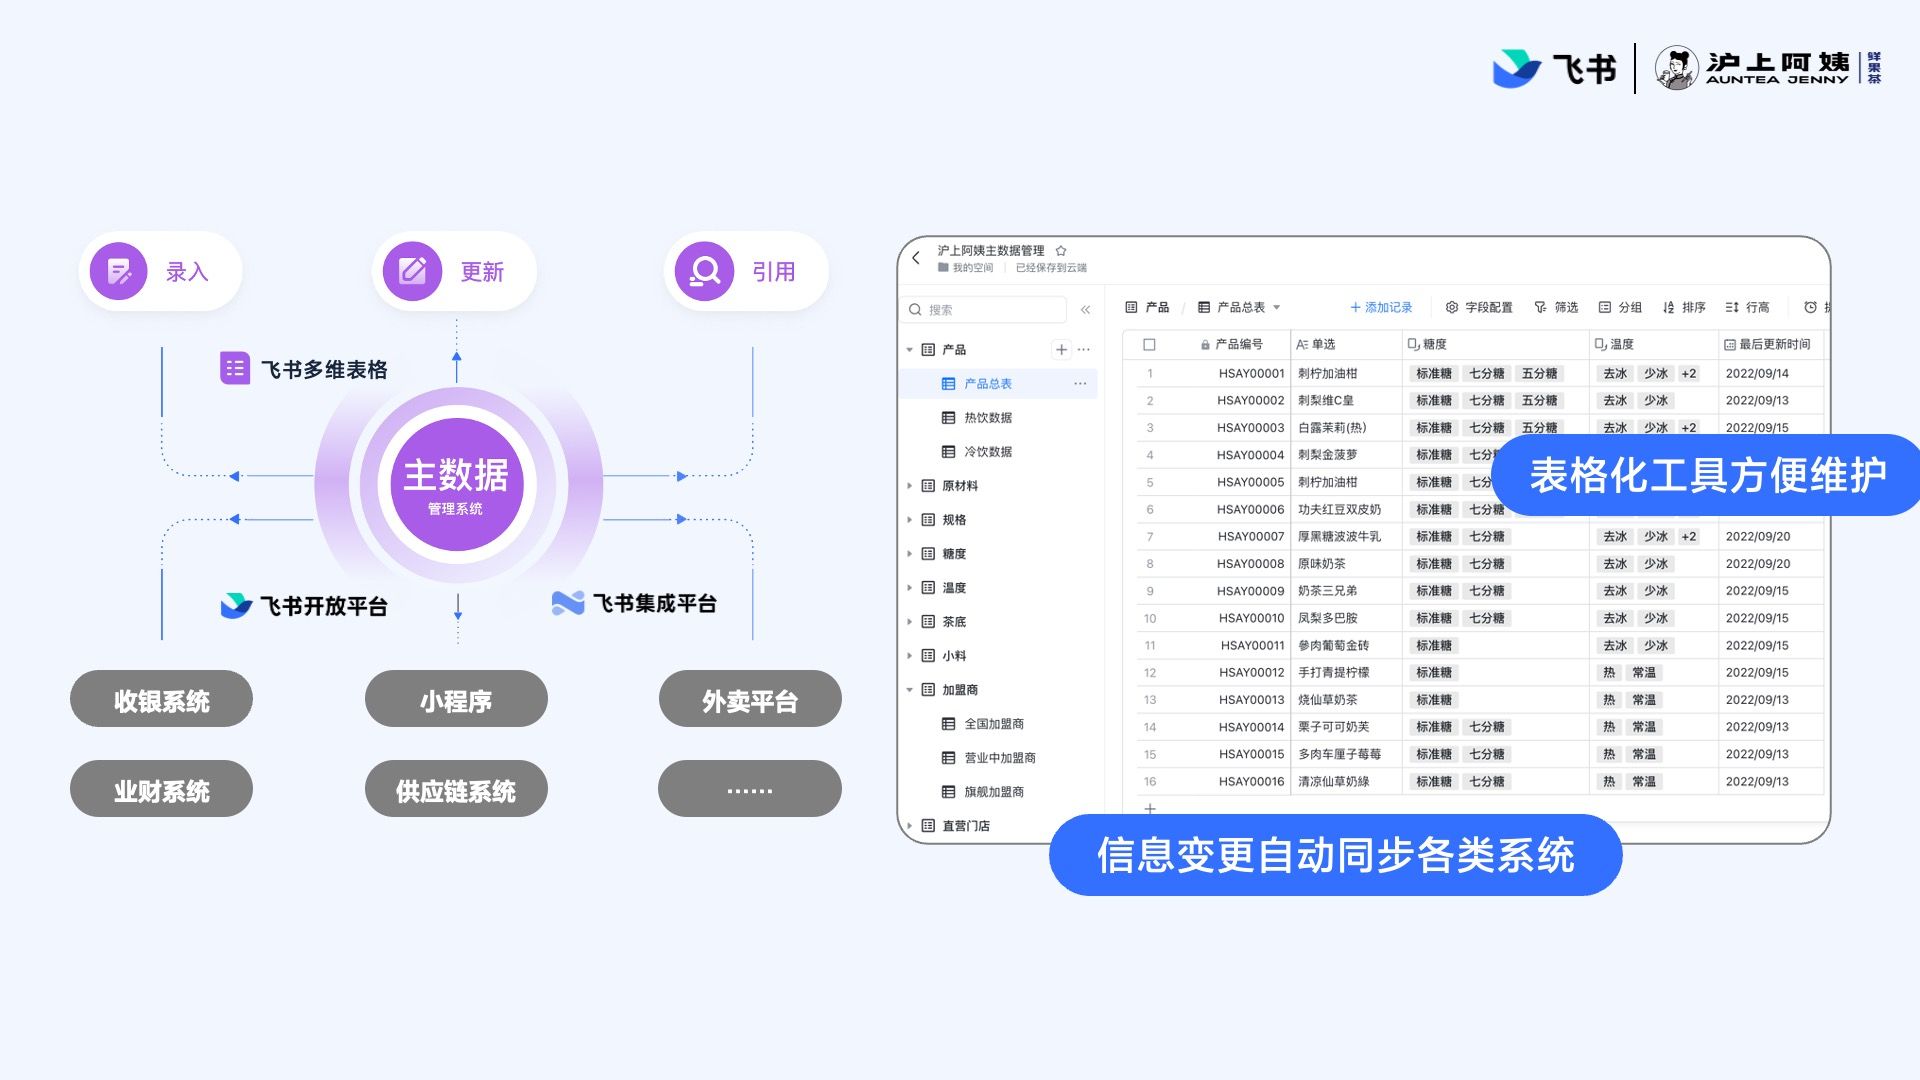Click the date 2022/09/20 in row 8
1920x1080 pixels.
[x=1757, y=564]
